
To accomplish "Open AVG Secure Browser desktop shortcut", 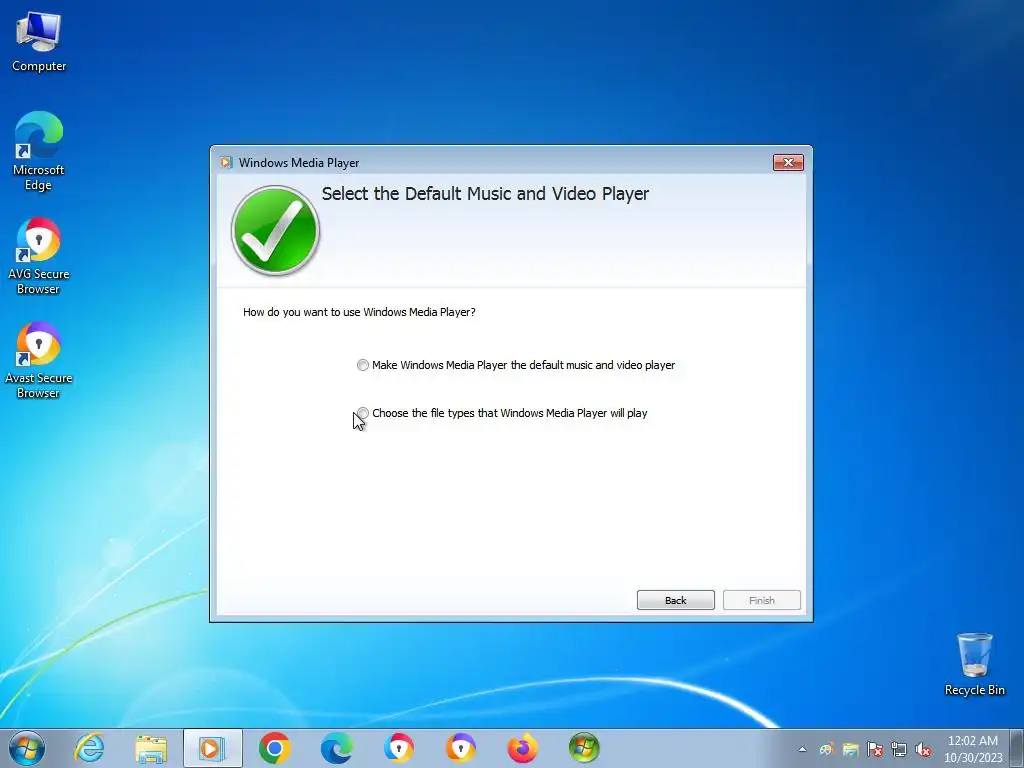I will 39,255.
